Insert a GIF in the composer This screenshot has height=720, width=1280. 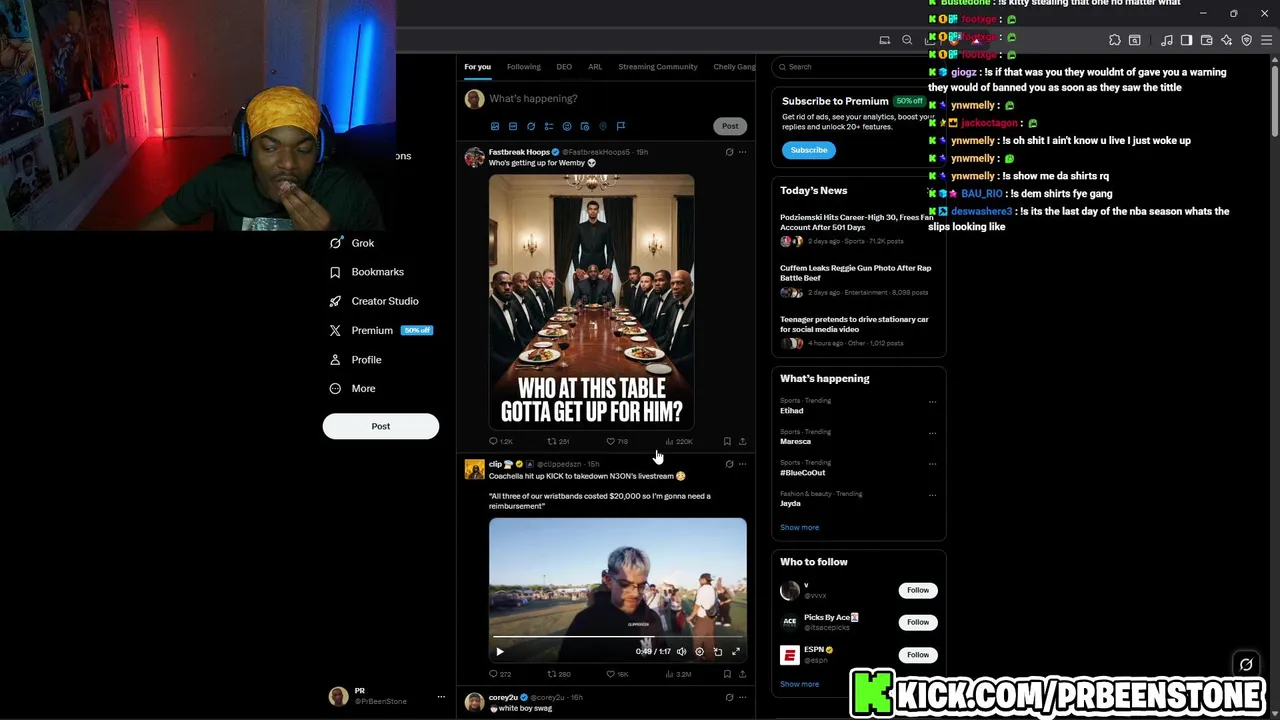tap(513, 126)
